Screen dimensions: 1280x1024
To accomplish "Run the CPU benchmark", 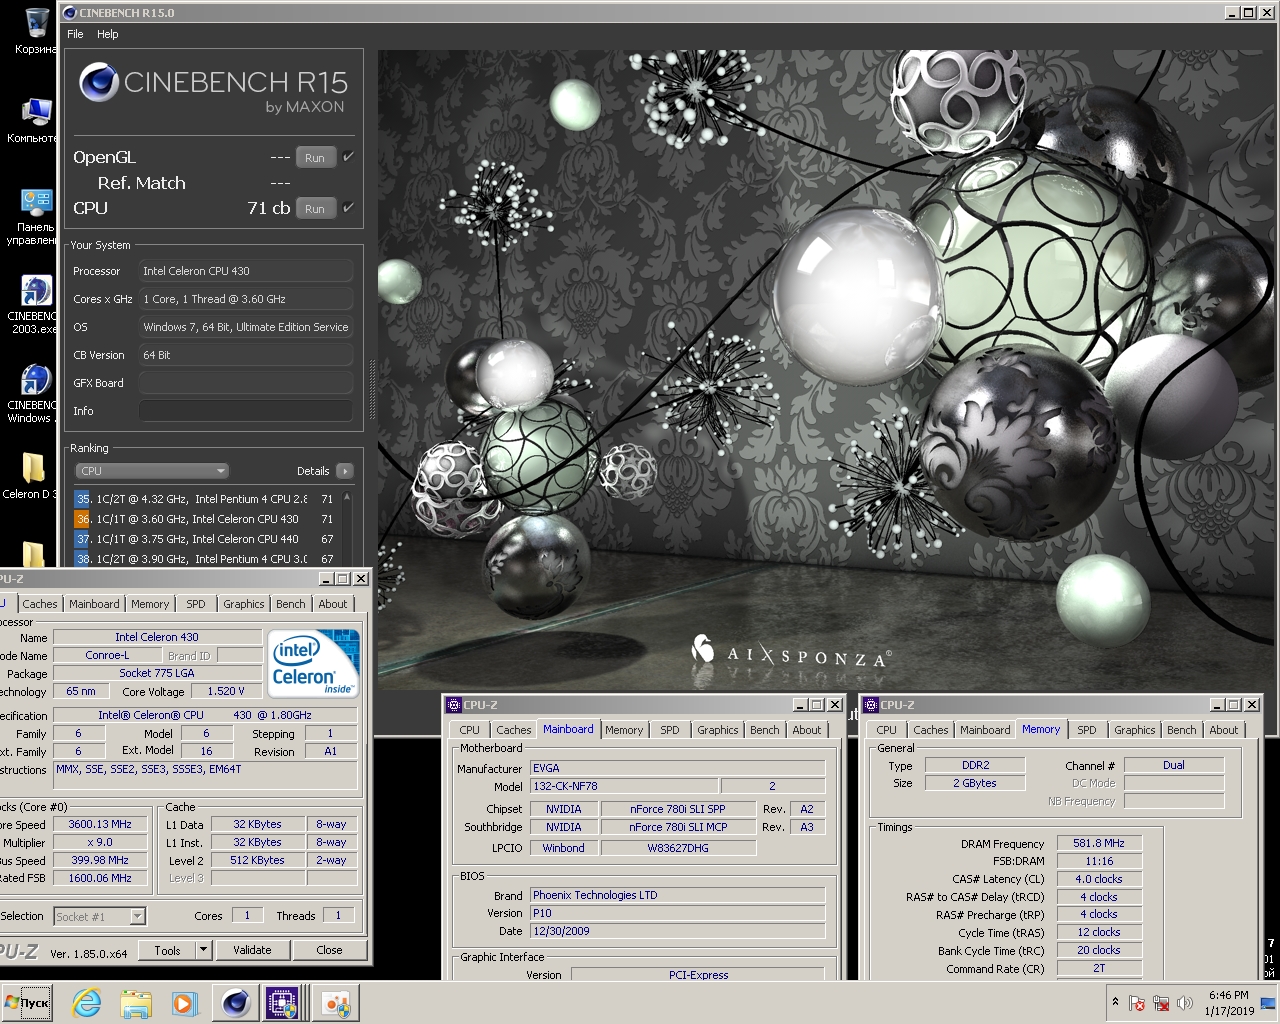I will click(315, 209).
